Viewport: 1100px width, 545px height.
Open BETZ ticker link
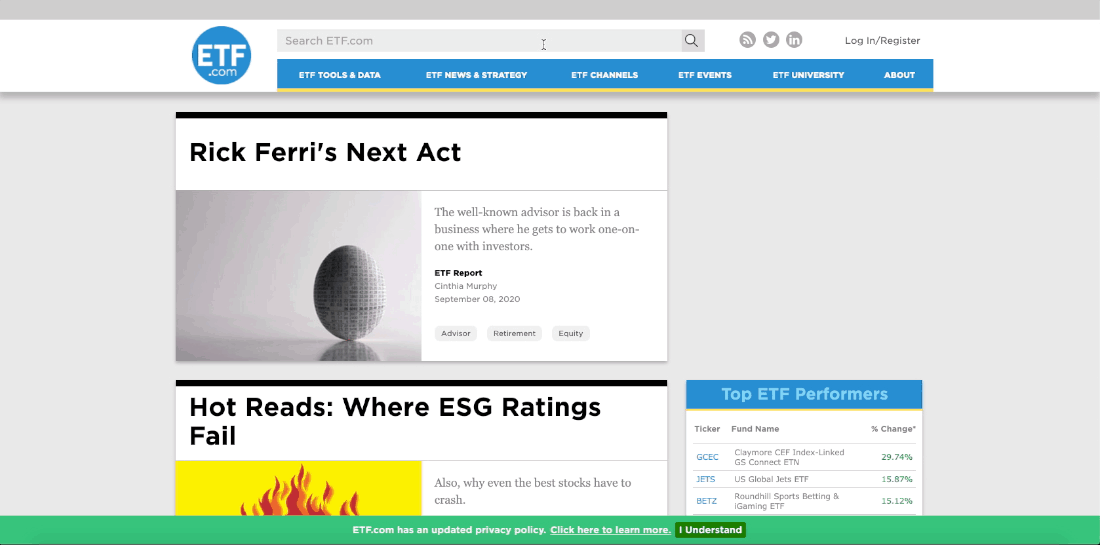(706, 501)
